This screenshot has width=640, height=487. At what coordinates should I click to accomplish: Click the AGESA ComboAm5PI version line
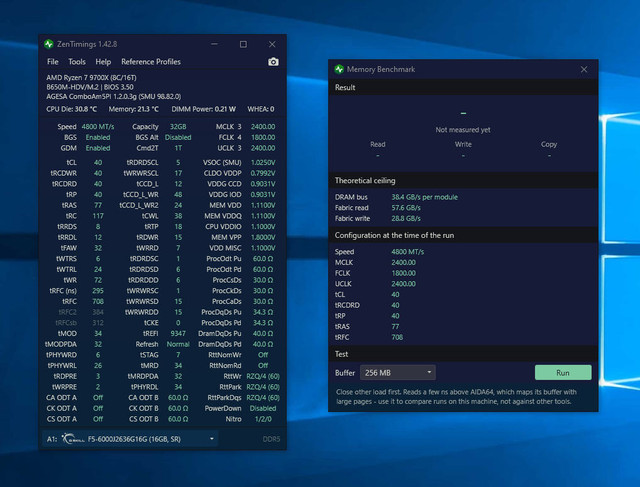tap(113, 96)
